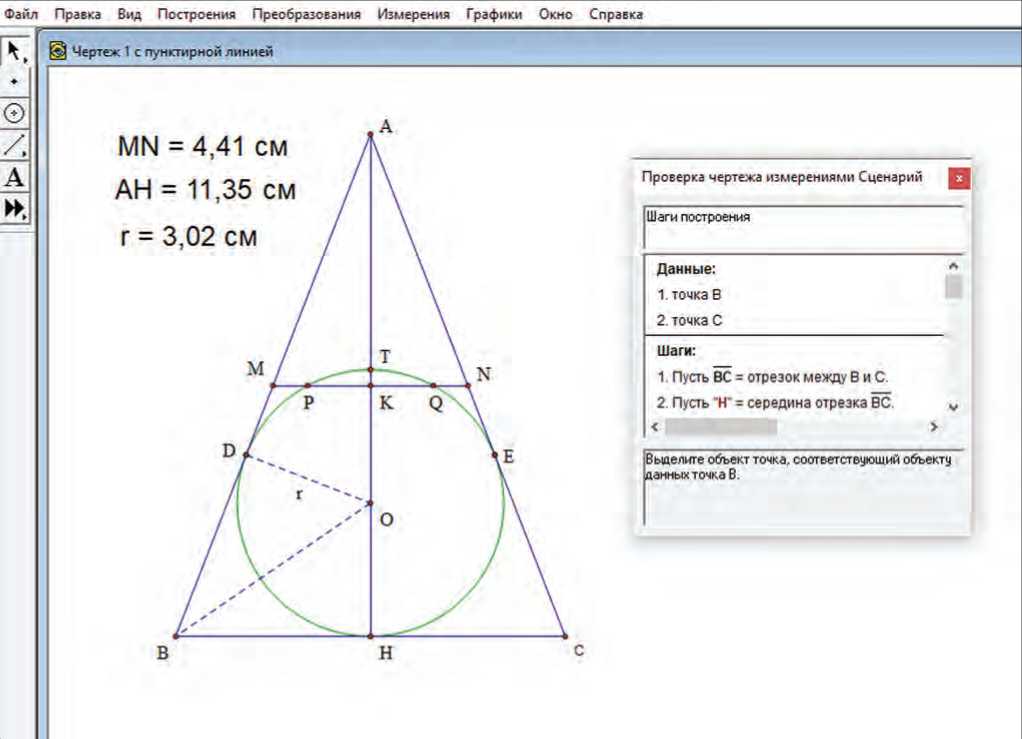The width and height of the screenshot is (1022, 739).
Task: Click the document icon beside Чертеж 1 title
Action: [x=58, y=51]
